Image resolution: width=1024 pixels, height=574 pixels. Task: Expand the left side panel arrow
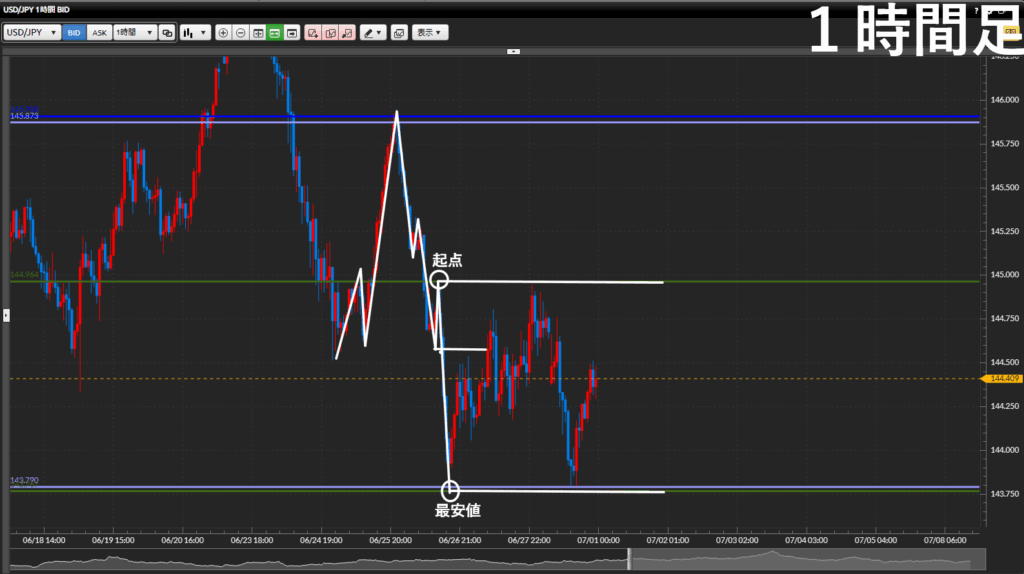click(x=6, y=315)
